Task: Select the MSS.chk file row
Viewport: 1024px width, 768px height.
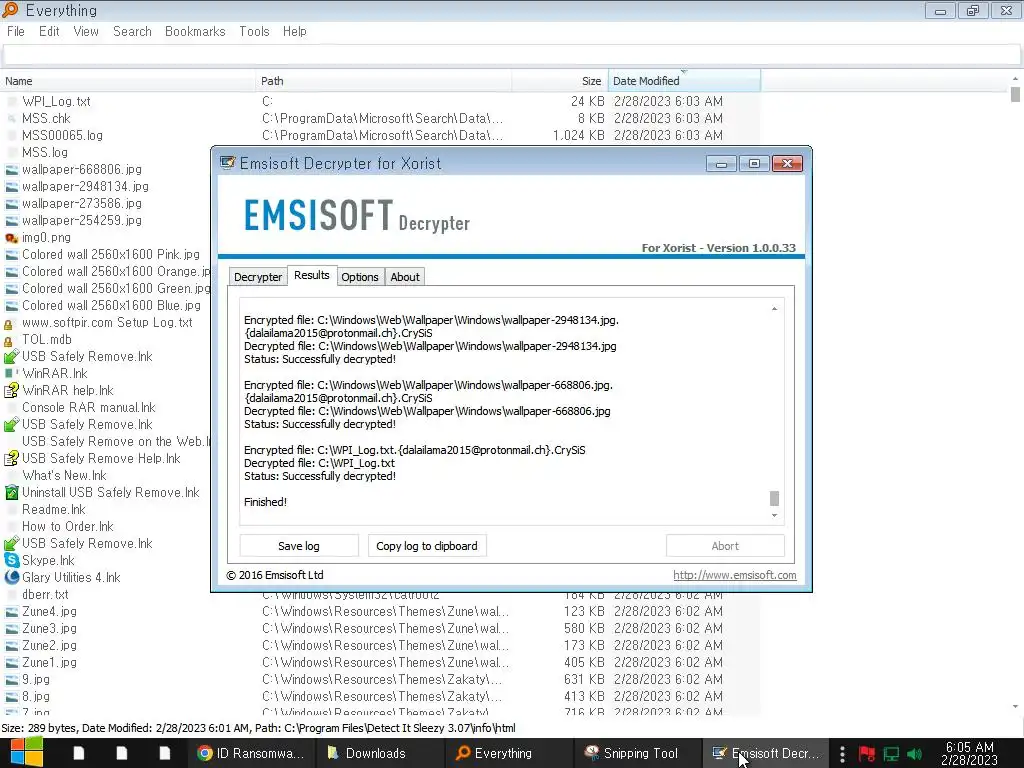Action: coord(381,118)
